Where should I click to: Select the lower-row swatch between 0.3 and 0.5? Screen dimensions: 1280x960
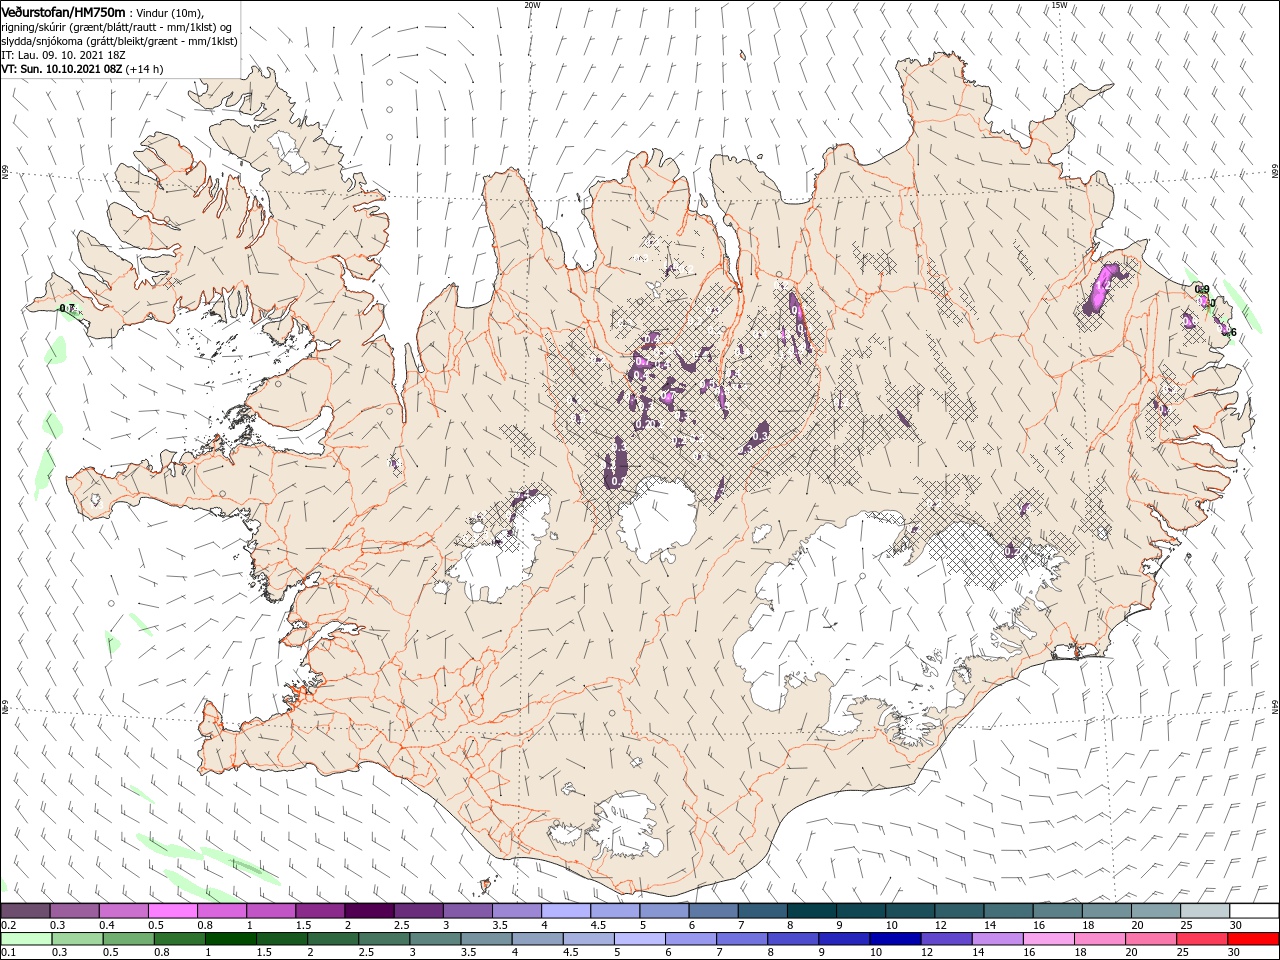[x=78, y=939]
